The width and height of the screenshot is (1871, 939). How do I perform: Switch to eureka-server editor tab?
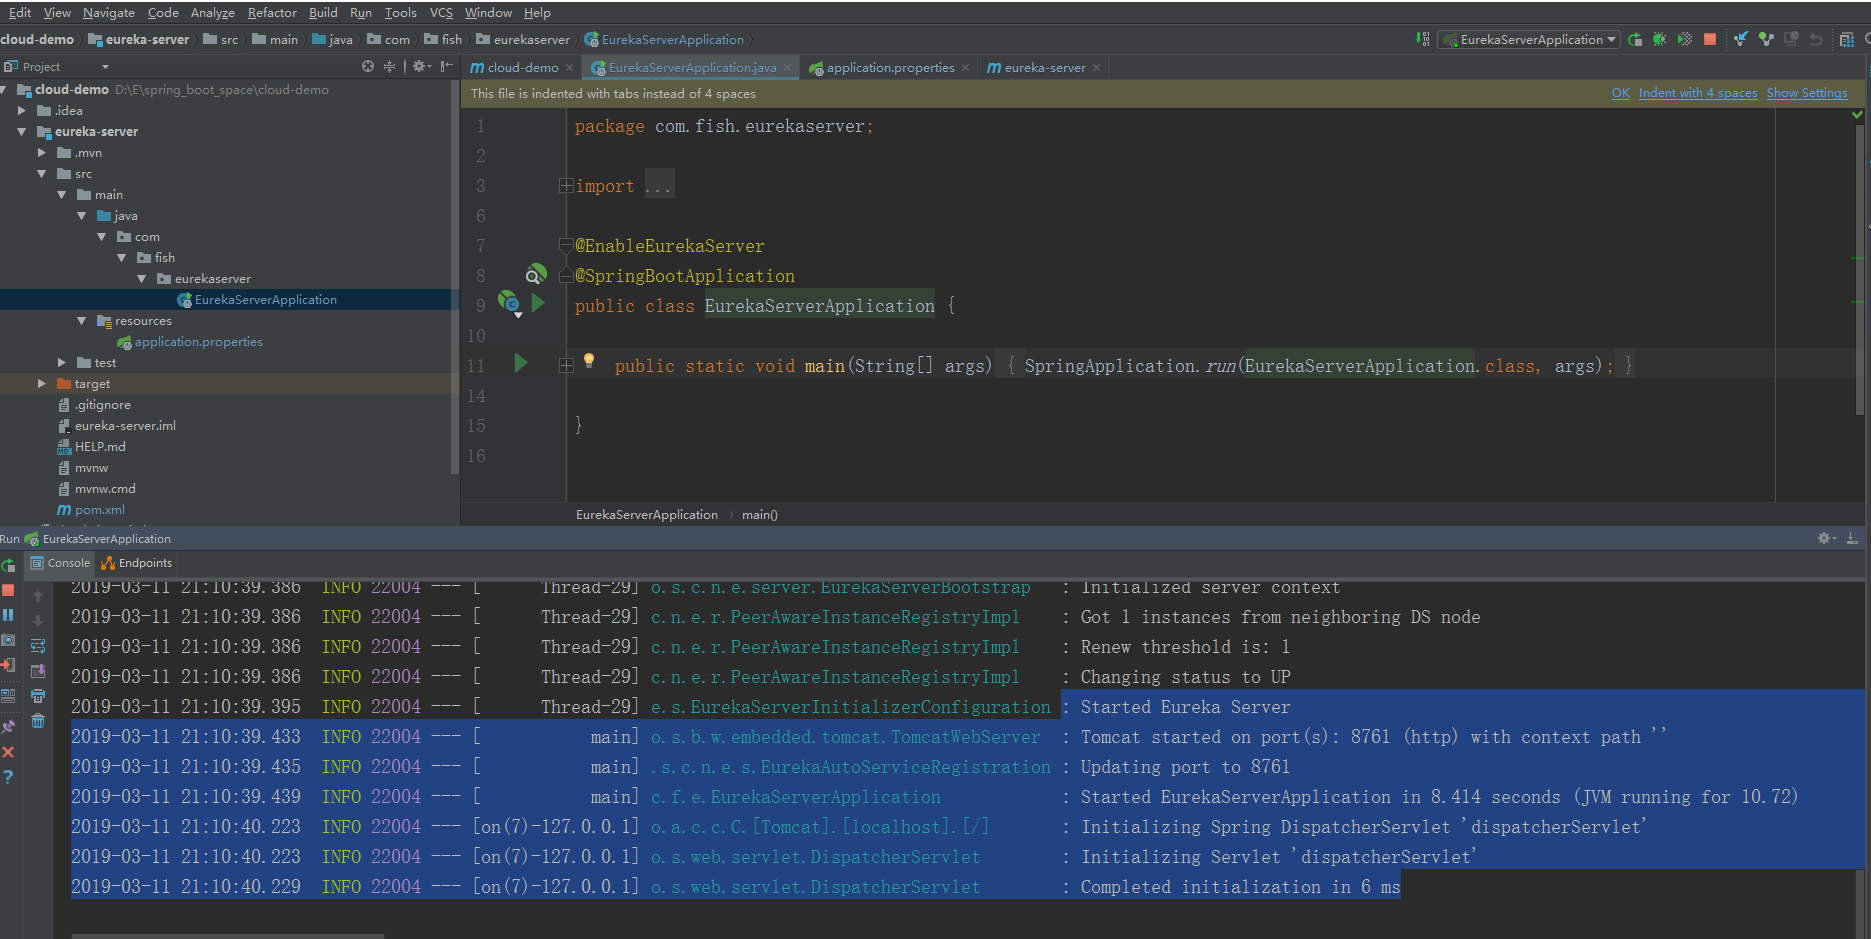(1043, 67)
